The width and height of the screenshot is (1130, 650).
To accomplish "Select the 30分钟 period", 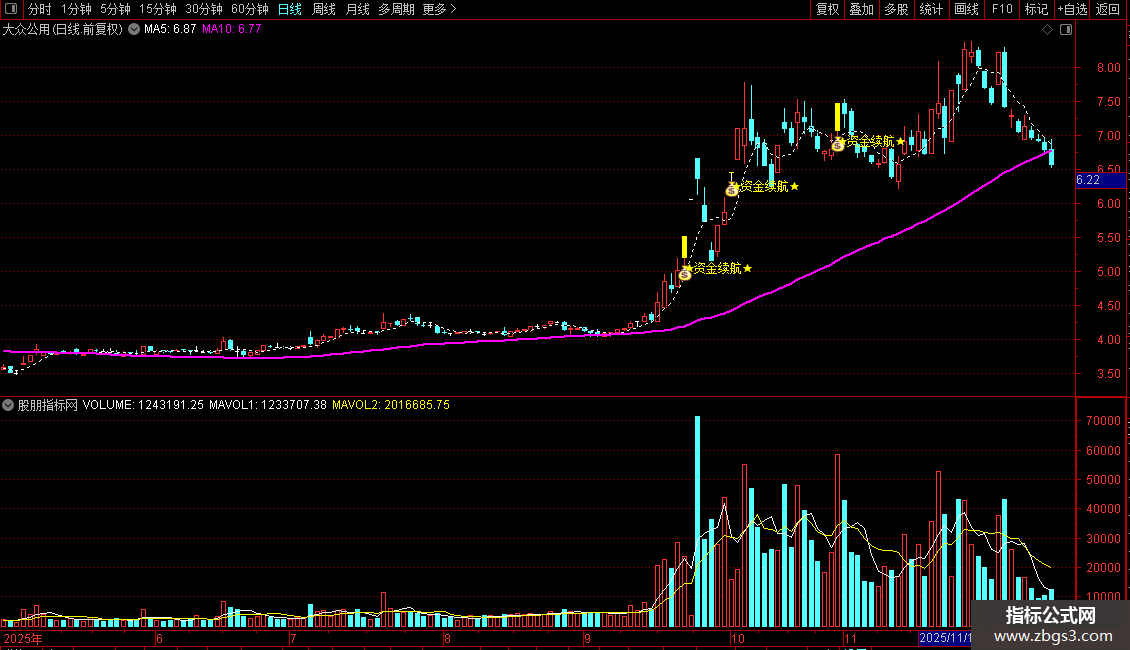I will (204, 9).
